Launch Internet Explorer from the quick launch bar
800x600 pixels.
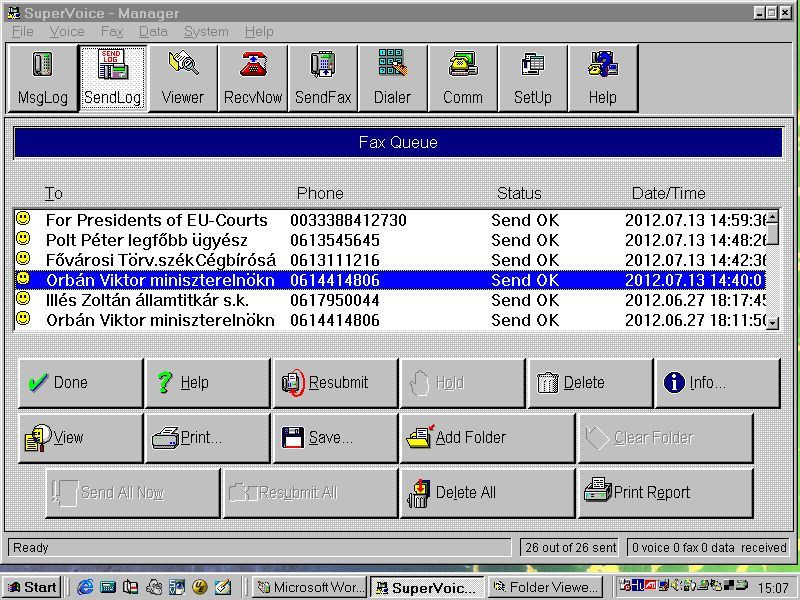pyautogui.click(x=85, y=587)
